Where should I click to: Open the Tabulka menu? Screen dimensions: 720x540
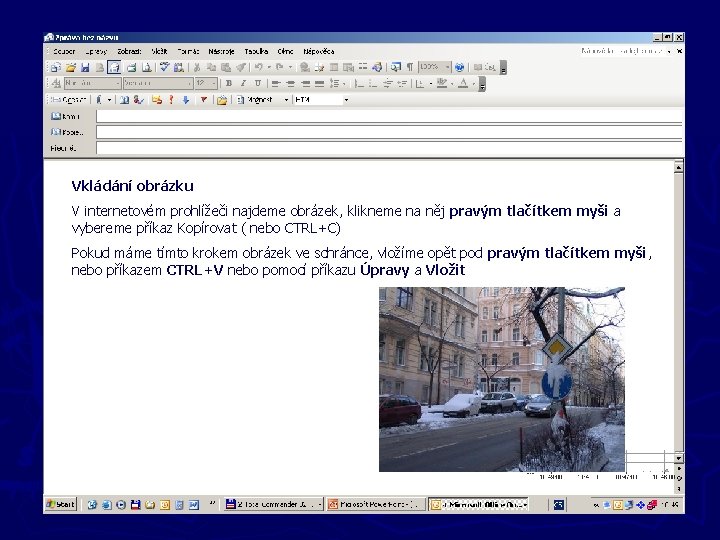(x=256, y=51)
